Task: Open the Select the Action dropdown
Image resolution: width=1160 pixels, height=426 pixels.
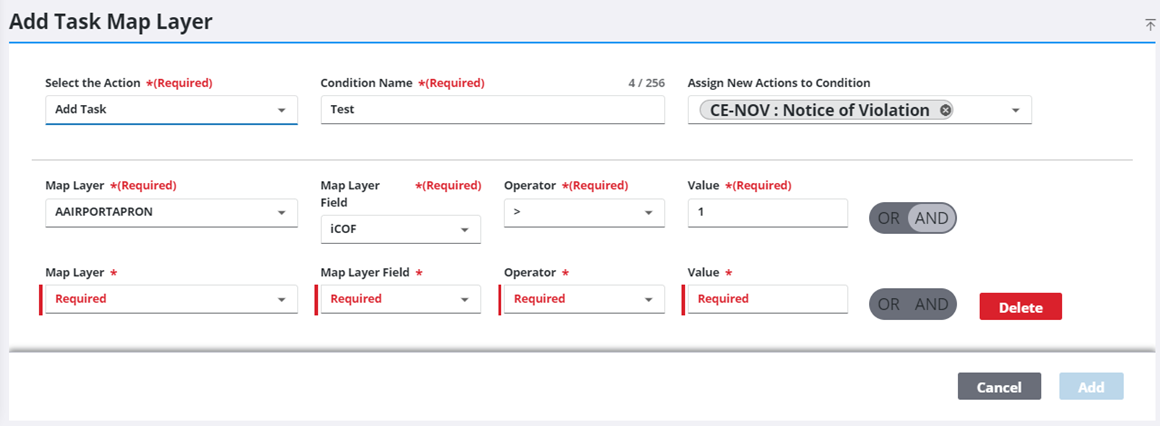Action: pos(171,109)
